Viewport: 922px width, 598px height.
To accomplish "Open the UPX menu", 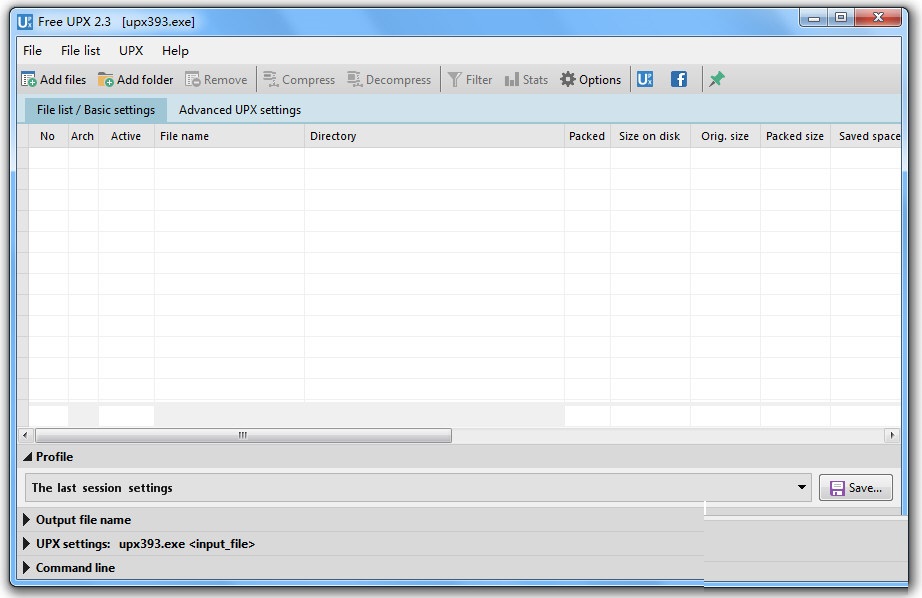I will click(130, 50).
